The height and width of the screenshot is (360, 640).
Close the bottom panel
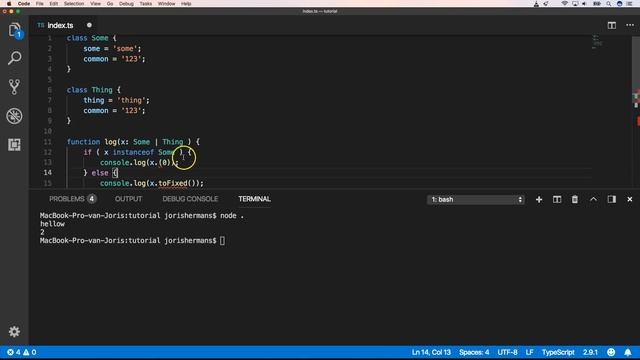coord(629,199)
